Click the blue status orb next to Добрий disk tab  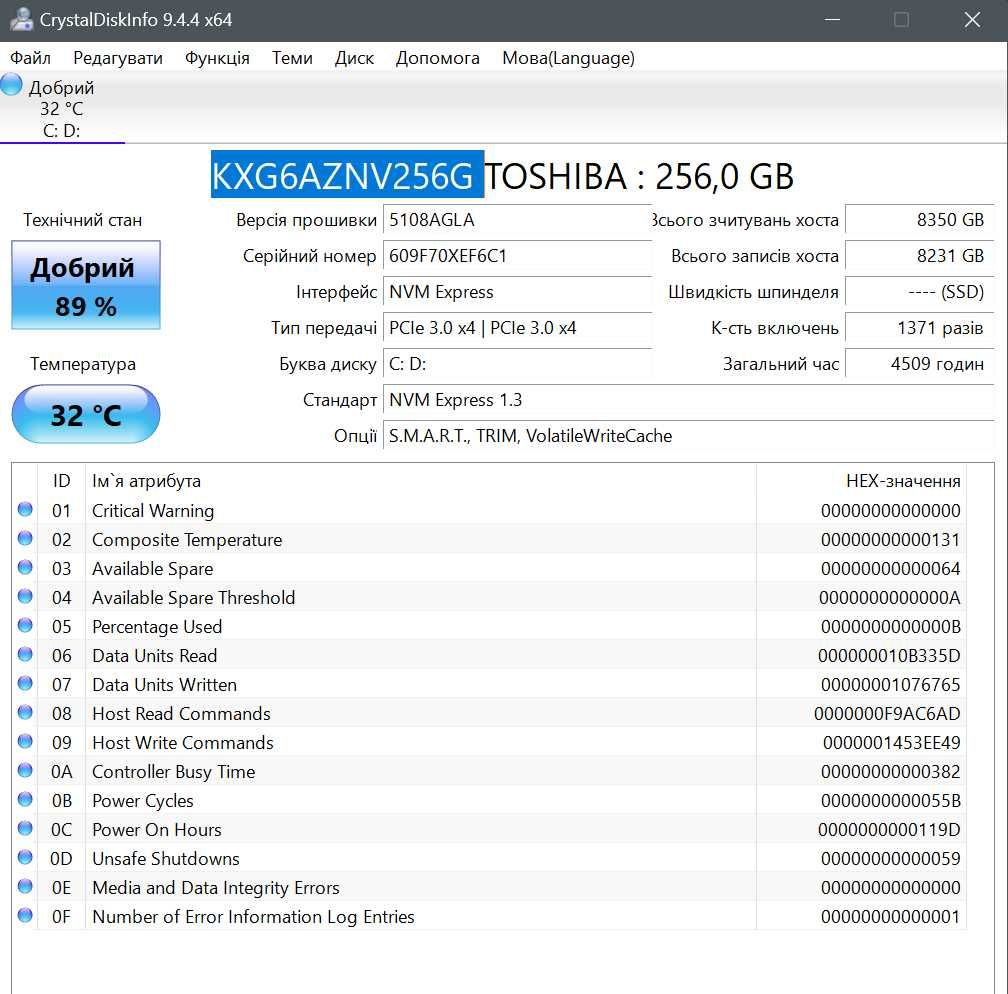[11, 85]
